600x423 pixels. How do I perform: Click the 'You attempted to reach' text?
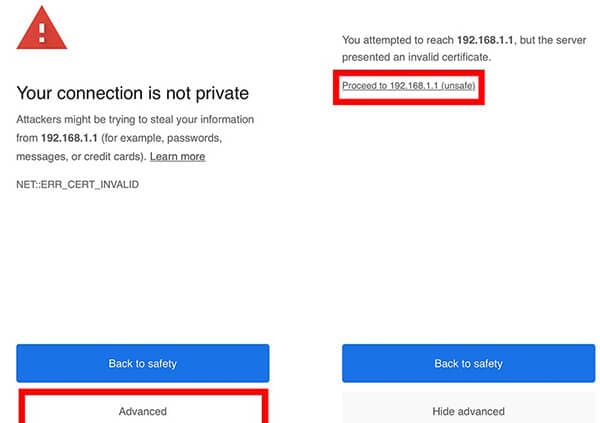398,40
